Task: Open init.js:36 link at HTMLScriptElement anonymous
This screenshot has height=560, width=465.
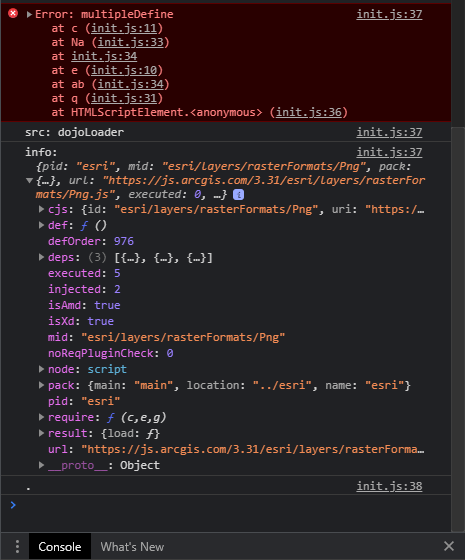Action: (309, 112)
